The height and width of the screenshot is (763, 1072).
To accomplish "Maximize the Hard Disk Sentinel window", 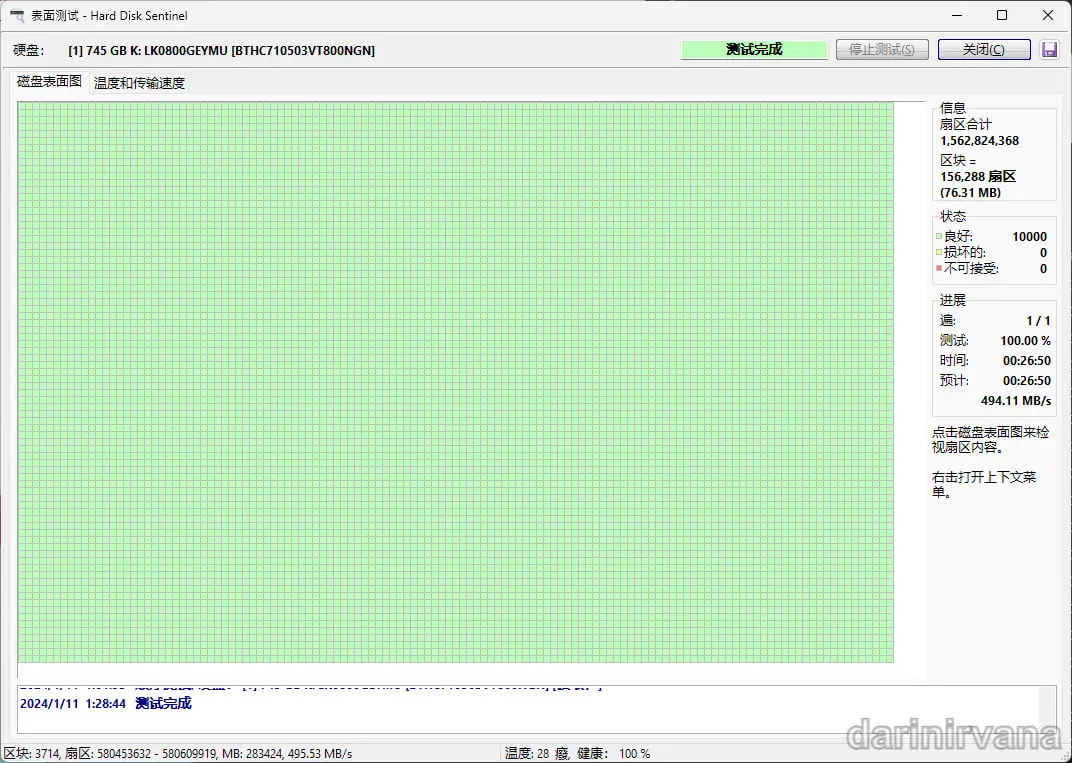I will click(1002, 15).
